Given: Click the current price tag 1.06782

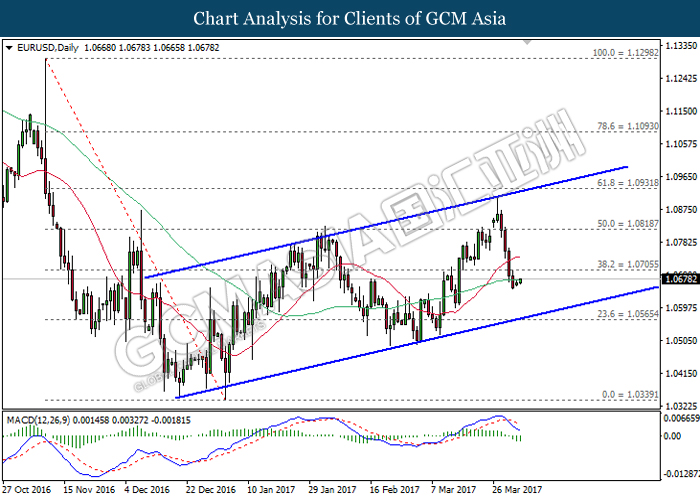Looking at the screenshot, I should click(x=680, y=279).
